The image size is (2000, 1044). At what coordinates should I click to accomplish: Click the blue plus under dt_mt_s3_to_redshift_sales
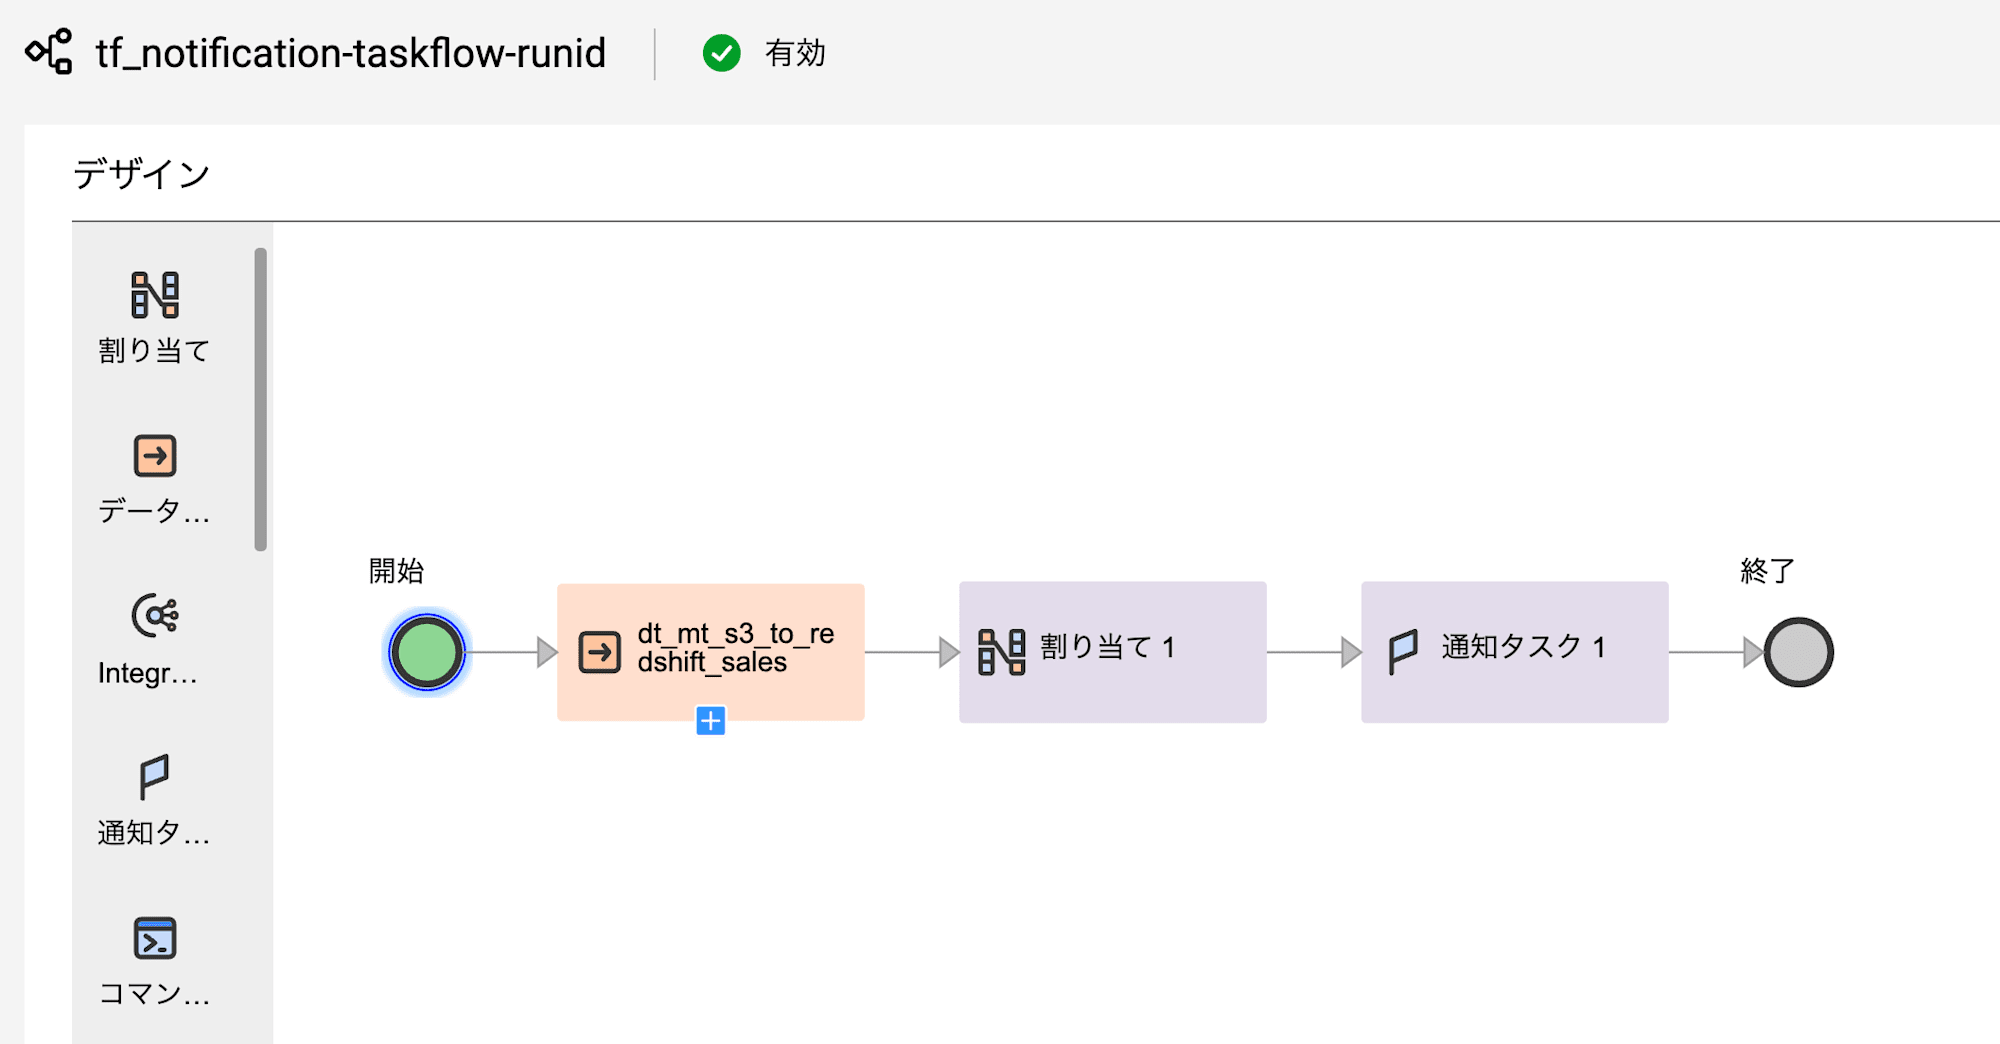[710, 720]
